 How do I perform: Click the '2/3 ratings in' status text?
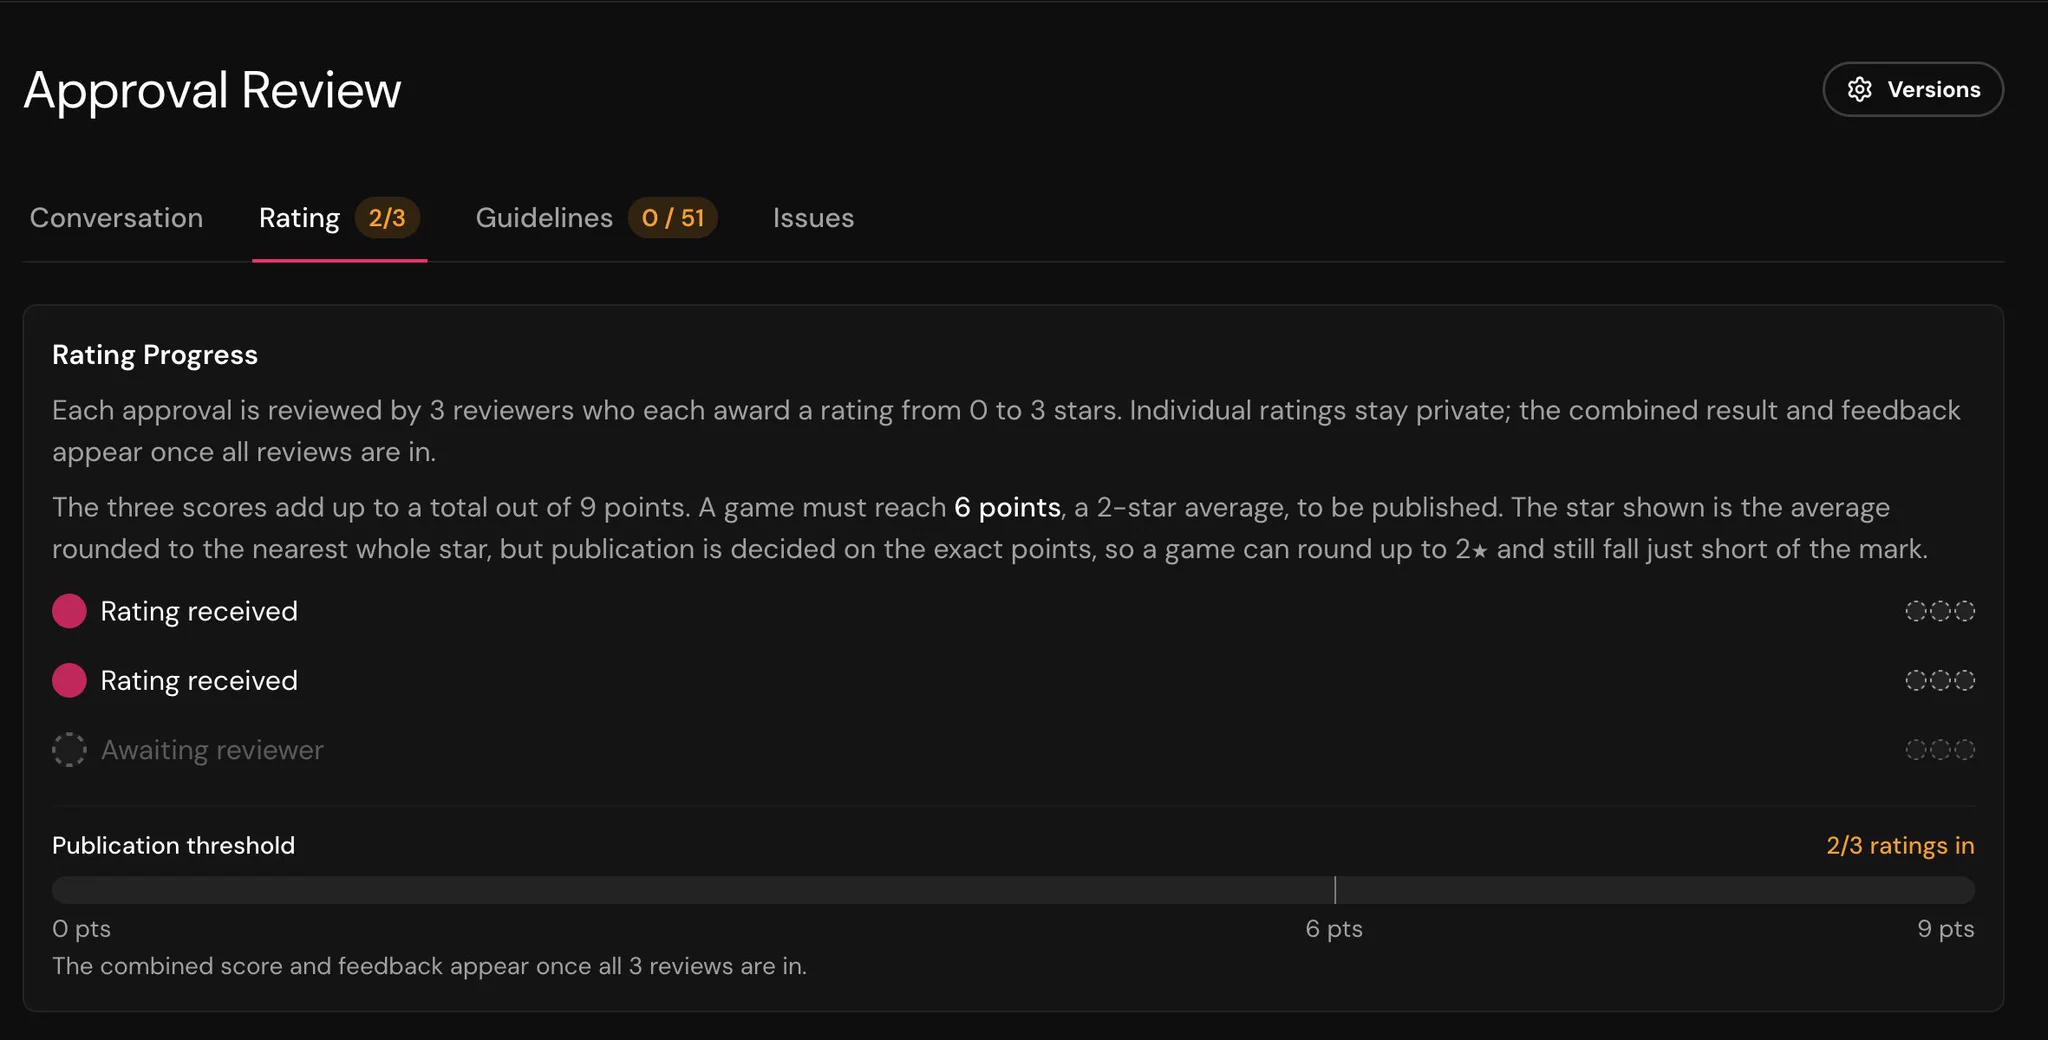[x=1900, y=845]
